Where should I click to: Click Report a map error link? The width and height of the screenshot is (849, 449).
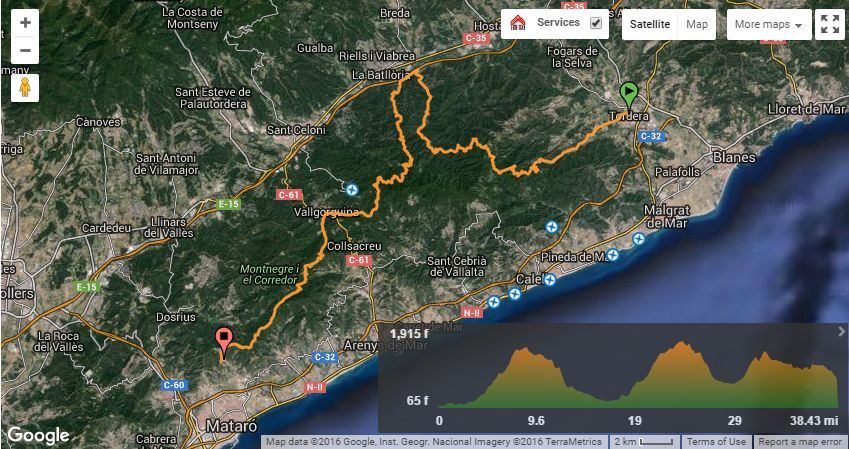click(800, 442)
